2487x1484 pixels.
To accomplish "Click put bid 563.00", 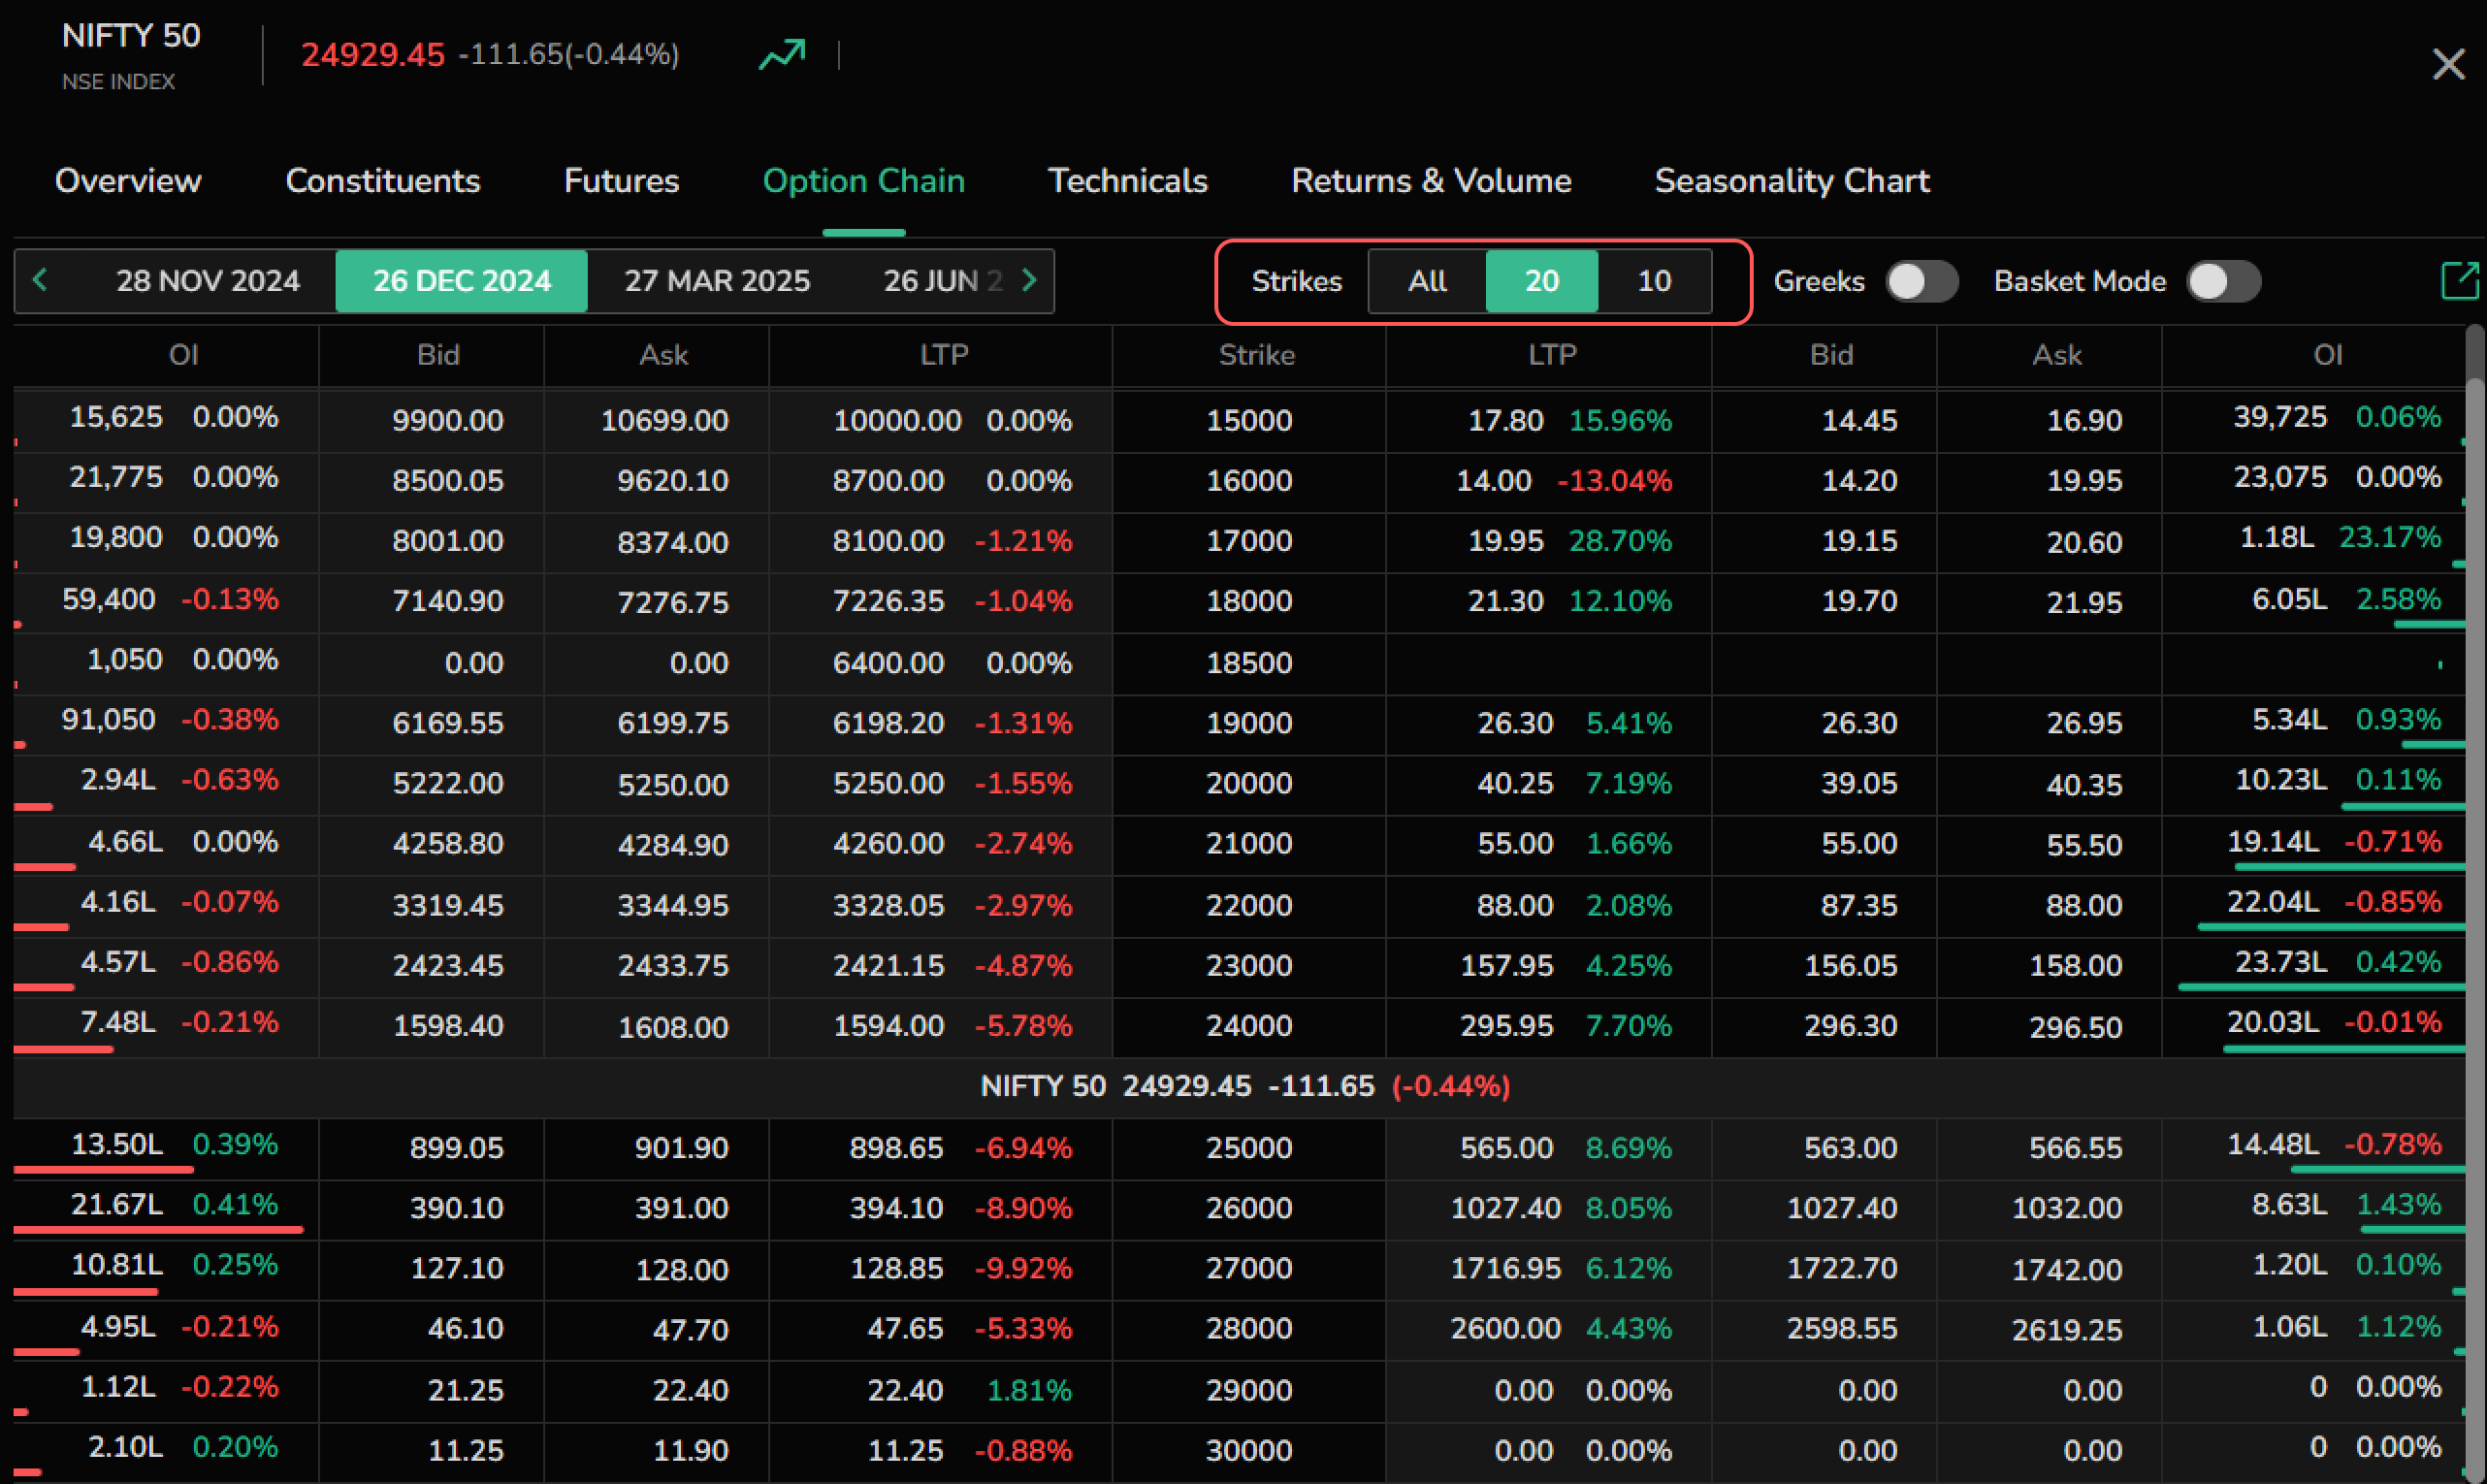I will pyautogui.click(x=1850, y=1147).
